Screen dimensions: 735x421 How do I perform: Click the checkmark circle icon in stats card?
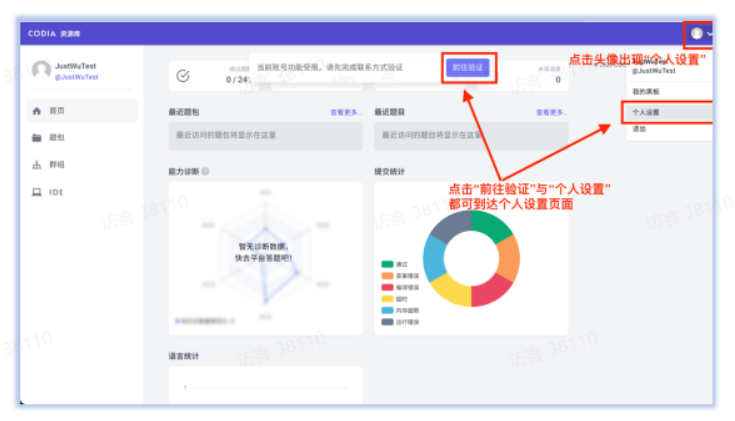(x=183, y=75)
